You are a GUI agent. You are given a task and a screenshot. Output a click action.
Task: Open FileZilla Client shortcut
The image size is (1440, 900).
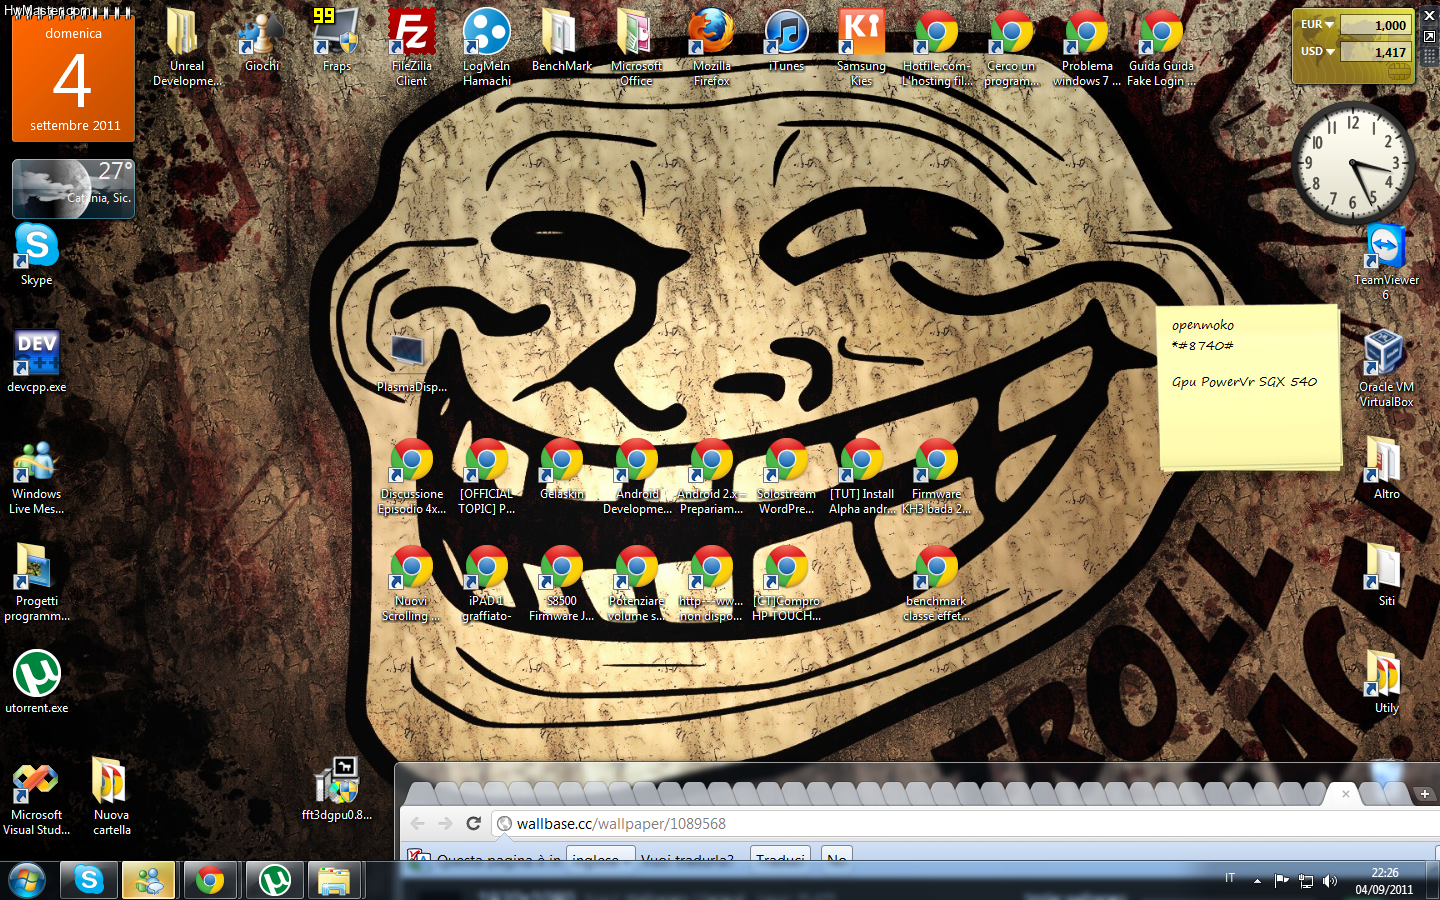pos(411,47)
